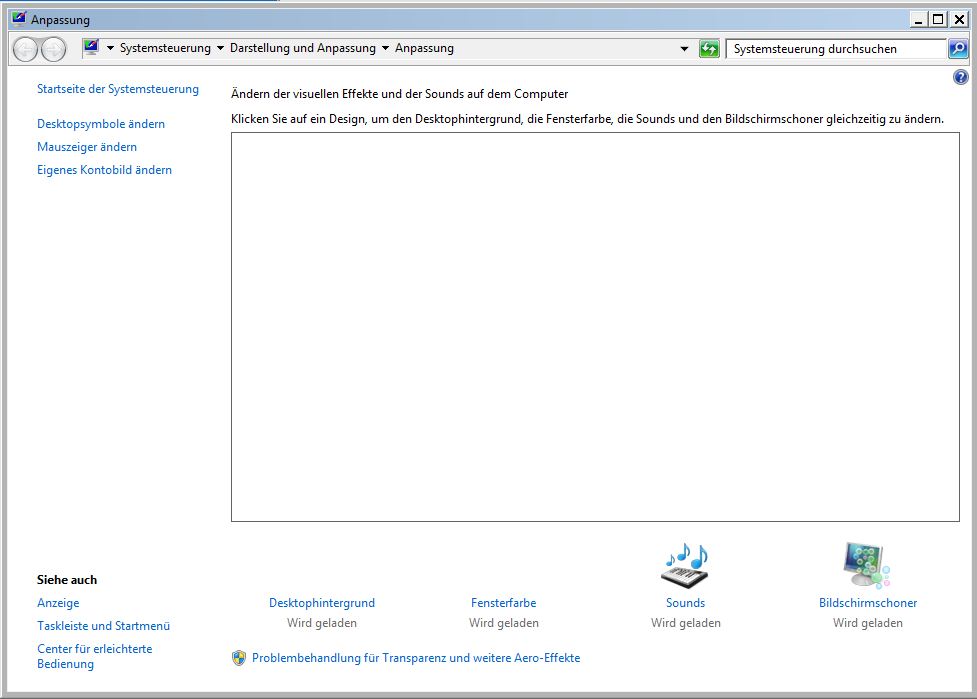
Task: Close the Anpassung window
Action: [x=959, y=19]
